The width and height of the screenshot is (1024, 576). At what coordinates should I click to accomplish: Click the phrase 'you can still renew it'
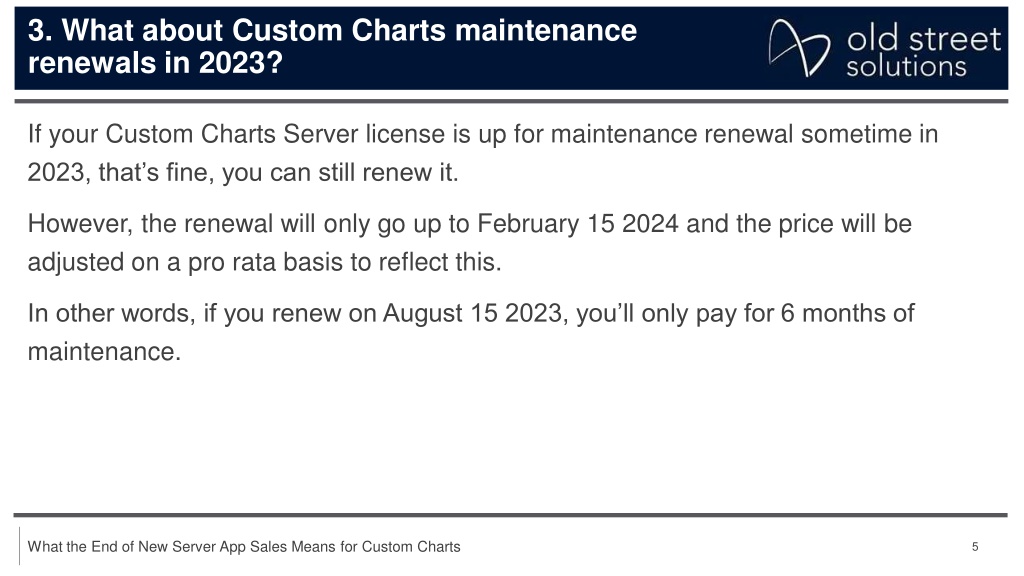[x=340, y=172]
